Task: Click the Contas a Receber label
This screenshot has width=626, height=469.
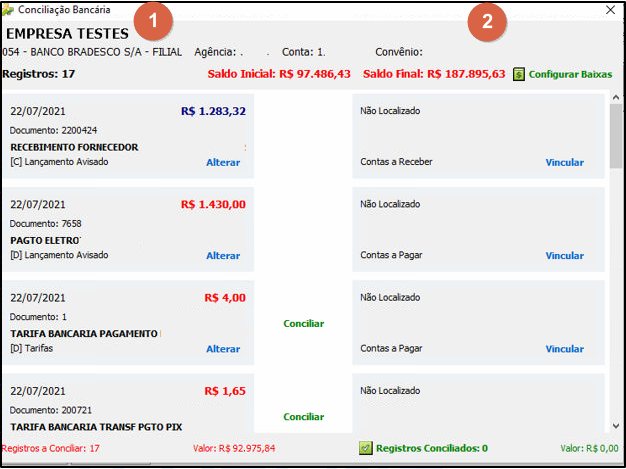Action: tap(396, 162)
